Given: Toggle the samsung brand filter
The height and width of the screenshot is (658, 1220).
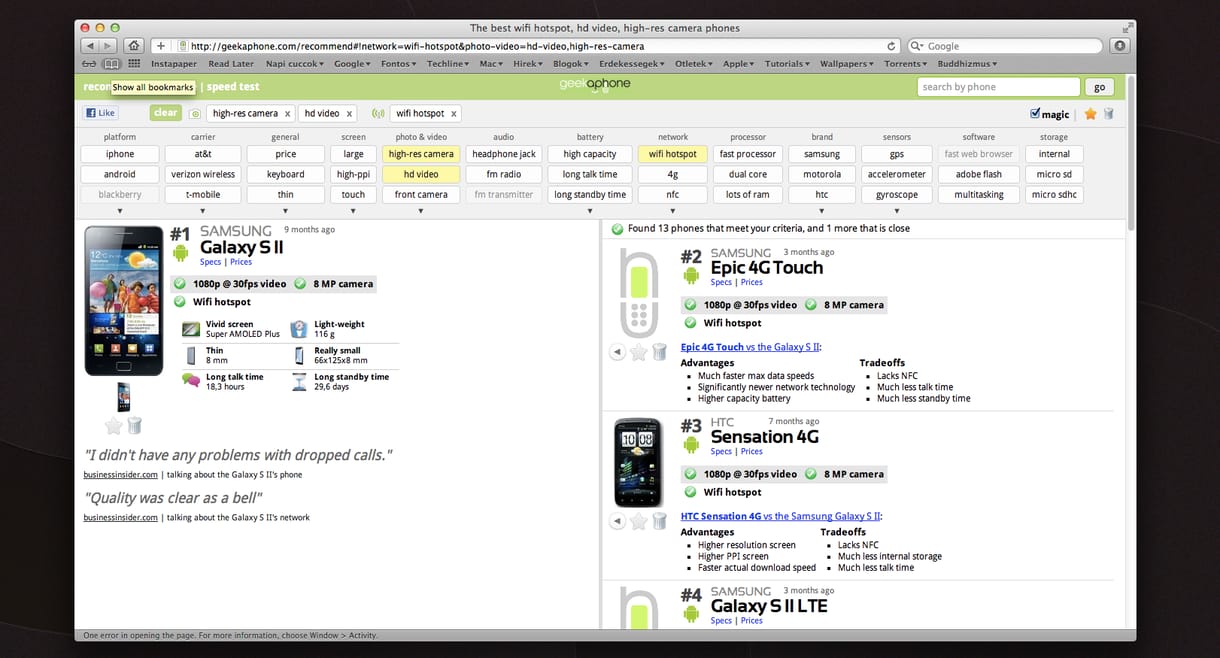Looking at the screenshot, I should pyautogui.click(x=822, y=154).
